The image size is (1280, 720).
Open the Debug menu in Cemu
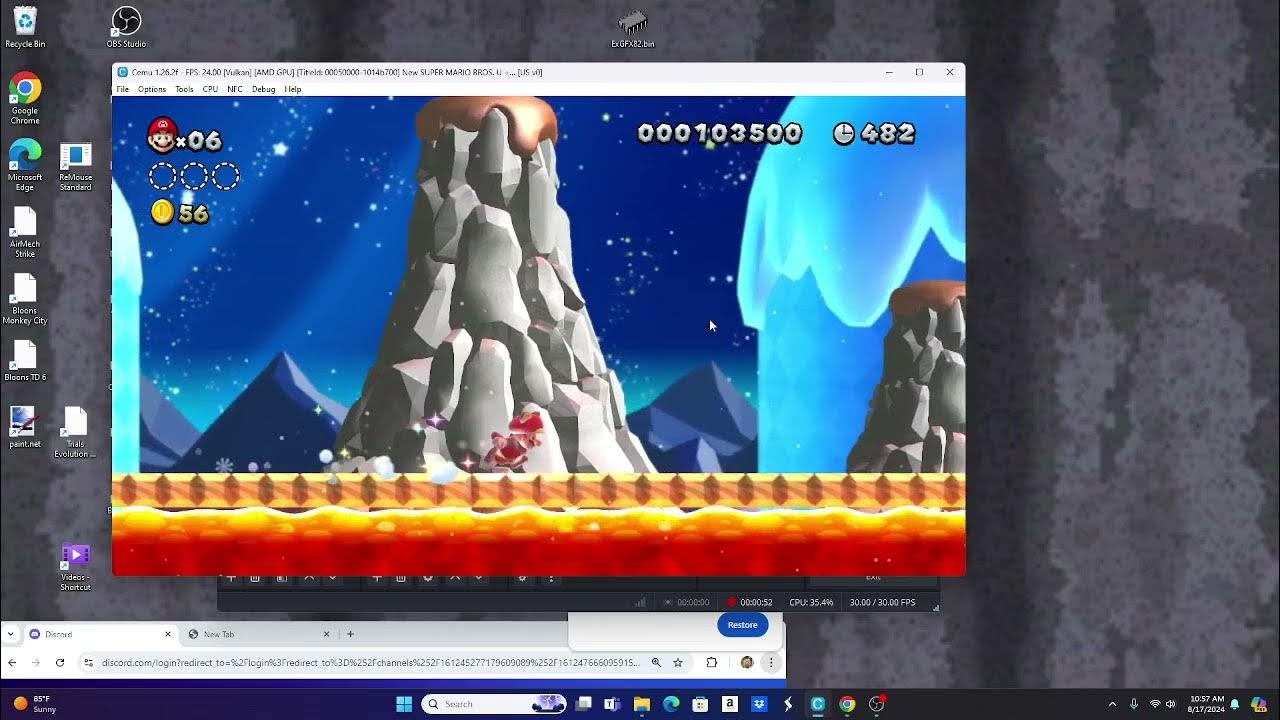coord(263,89)
